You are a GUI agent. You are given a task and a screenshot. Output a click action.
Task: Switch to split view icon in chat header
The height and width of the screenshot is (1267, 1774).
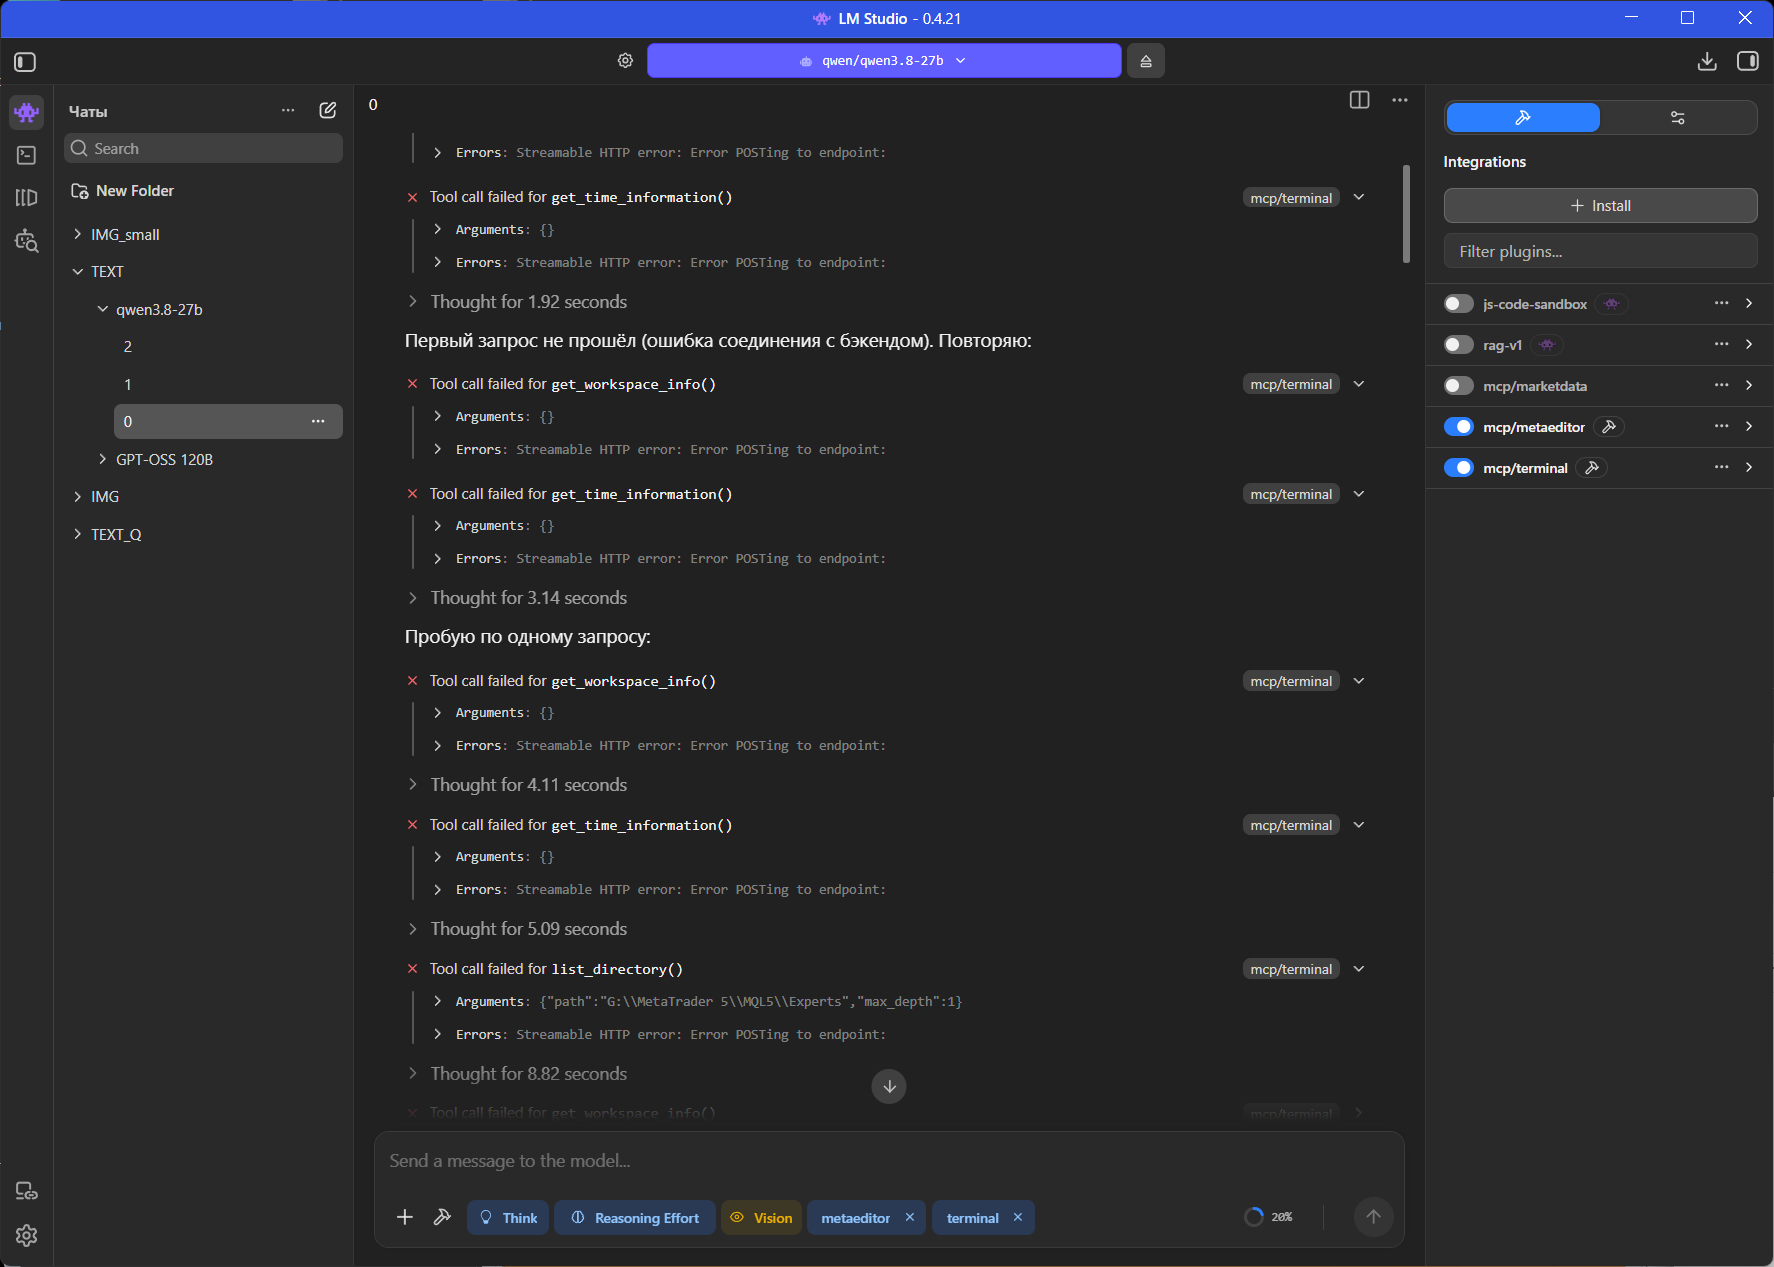1359,100
